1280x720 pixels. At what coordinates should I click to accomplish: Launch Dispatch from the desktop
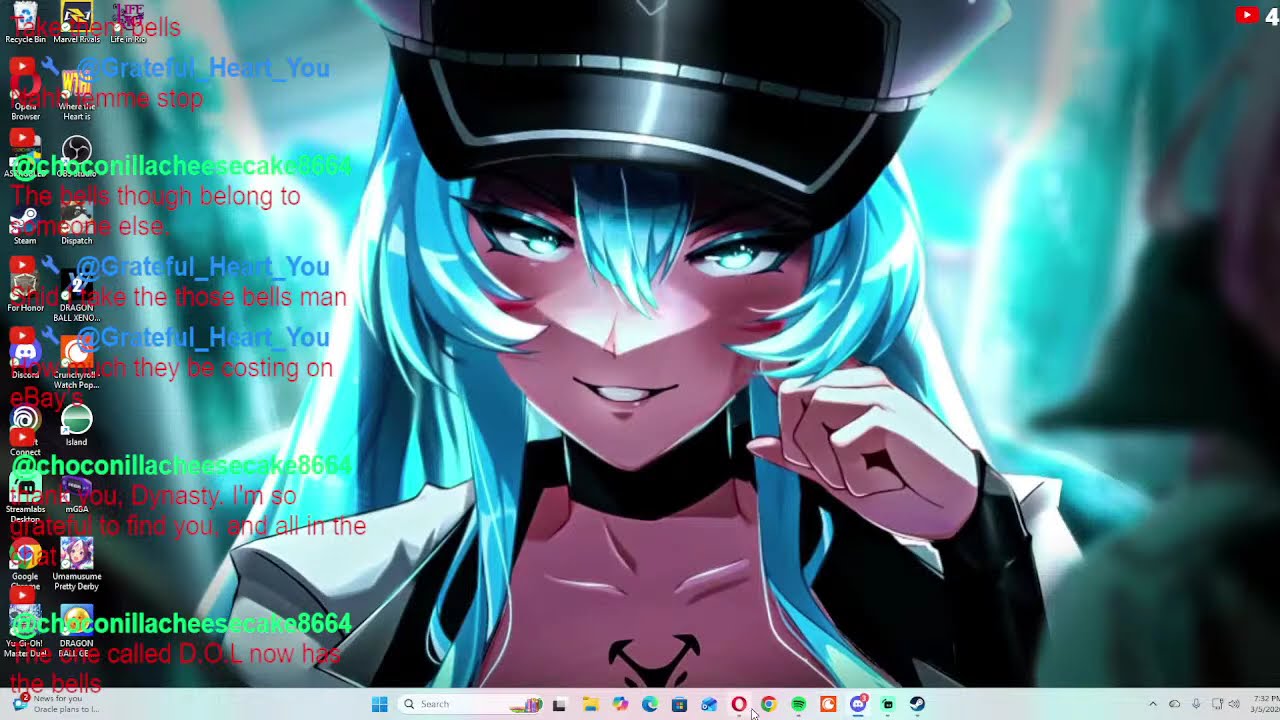77,224
